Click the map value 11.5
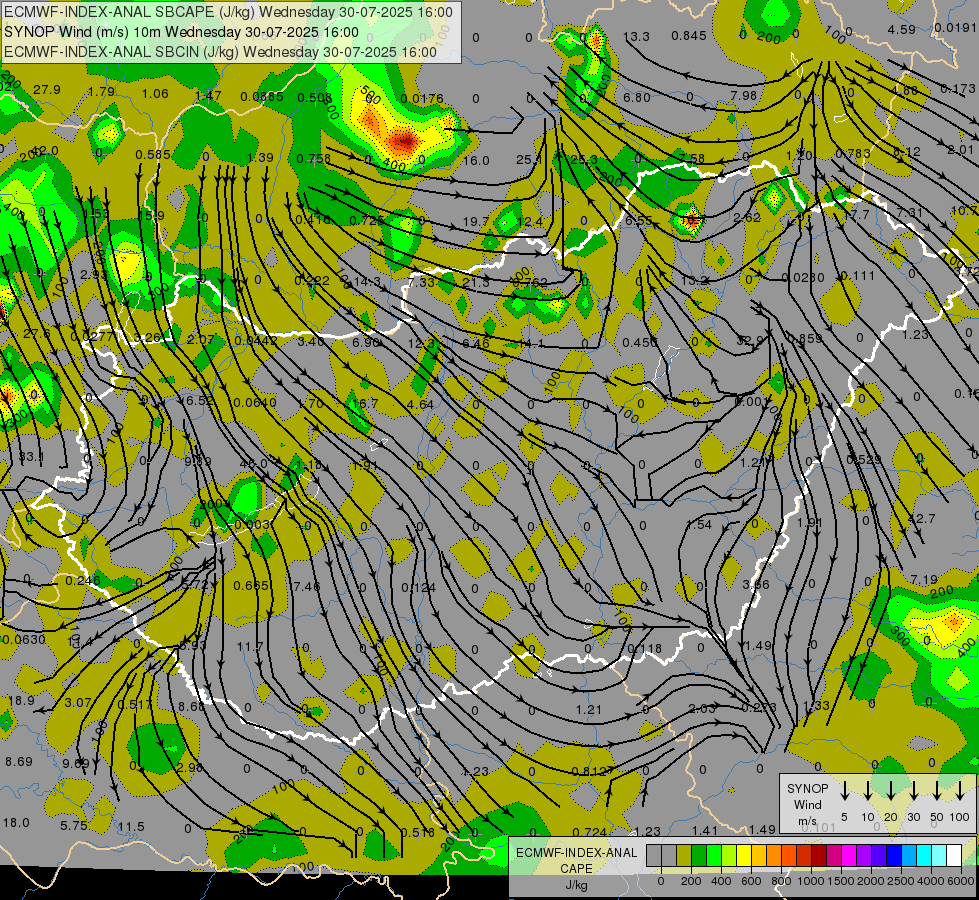The width and height of the screenshot is (979, 900). pyautogui.click(x=131, y=827)
